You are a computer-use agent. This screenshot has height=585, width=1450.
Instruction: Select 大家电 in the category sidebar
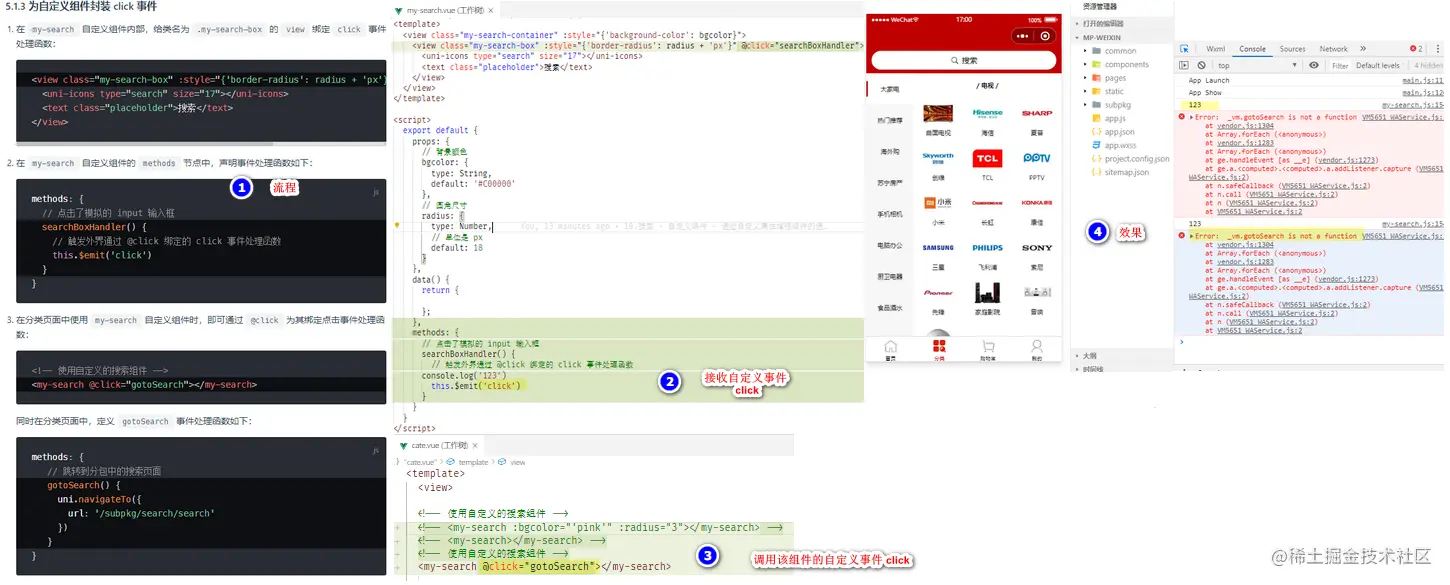coord(890,89)
